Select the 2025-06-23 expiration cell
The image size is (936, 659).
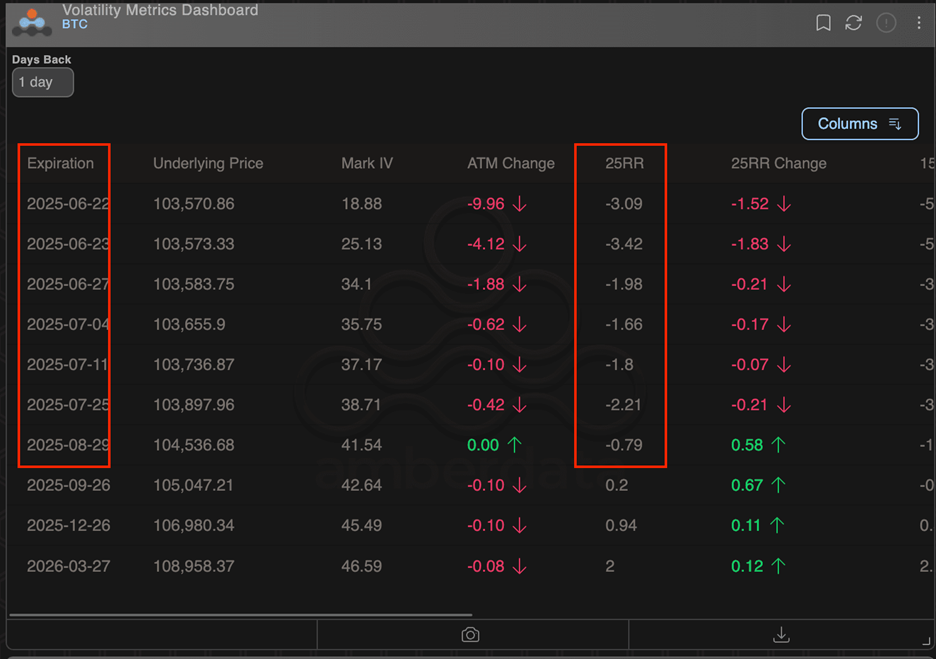tap(69, 244)
